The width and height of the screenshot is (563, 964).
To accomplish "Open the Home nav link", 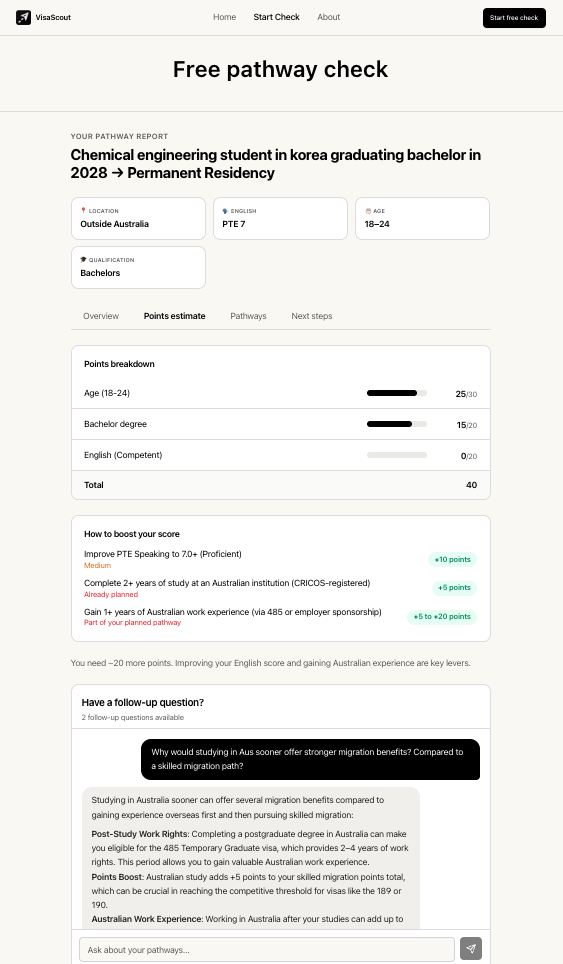I will click(x=224, y=17).
